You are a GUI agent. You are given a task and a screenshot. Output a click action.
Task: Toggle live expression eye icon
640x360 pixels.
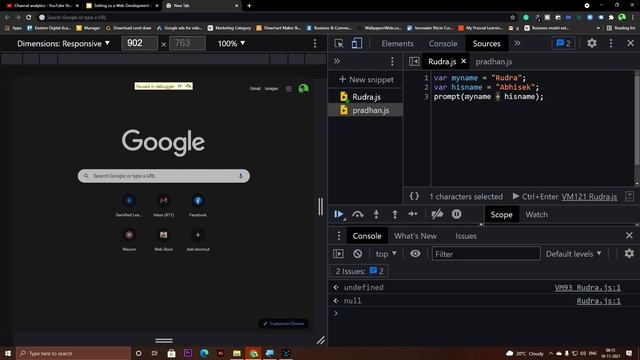coord(415,254)
